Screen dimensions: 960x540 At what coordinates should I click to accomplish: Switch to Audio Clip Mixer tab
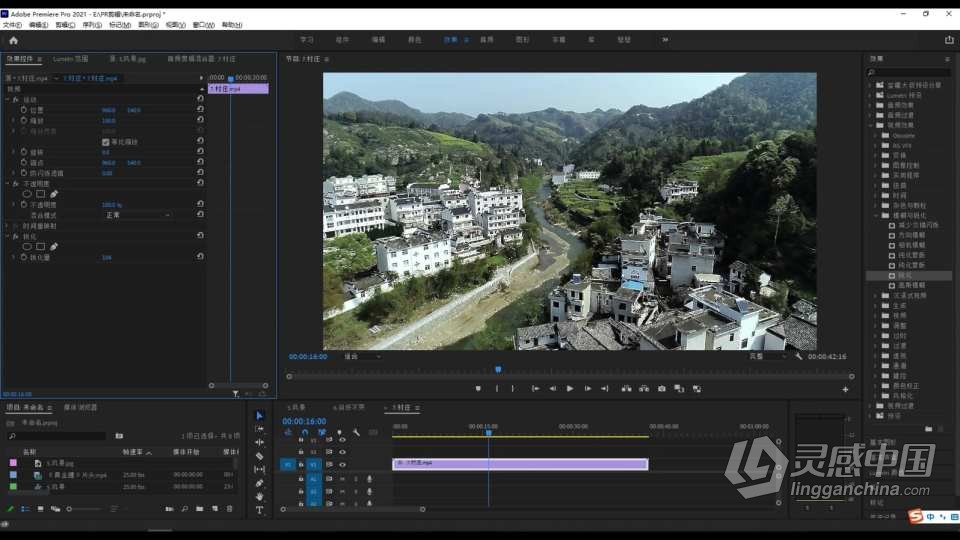pyautogui.click(x=201, y=59)
